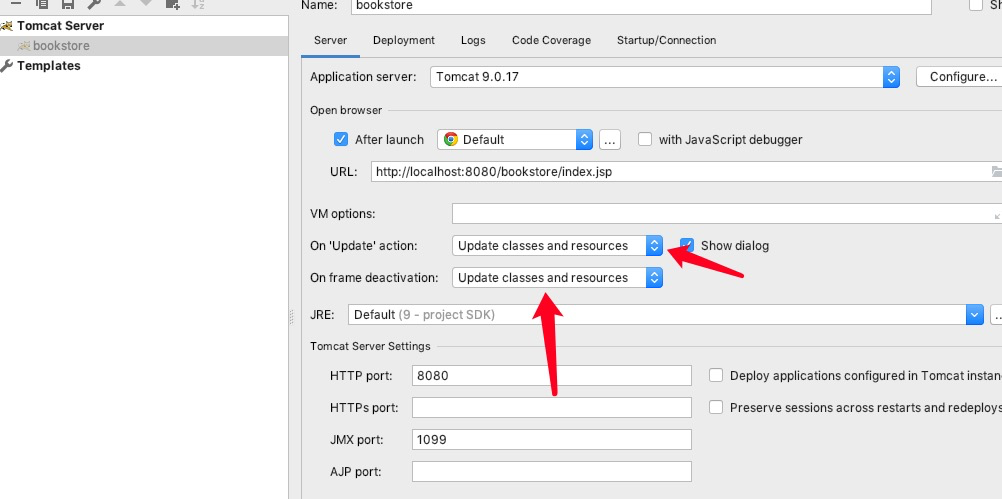
Task: Click the "HTTP port:" label
Action: tap(361, 376)
